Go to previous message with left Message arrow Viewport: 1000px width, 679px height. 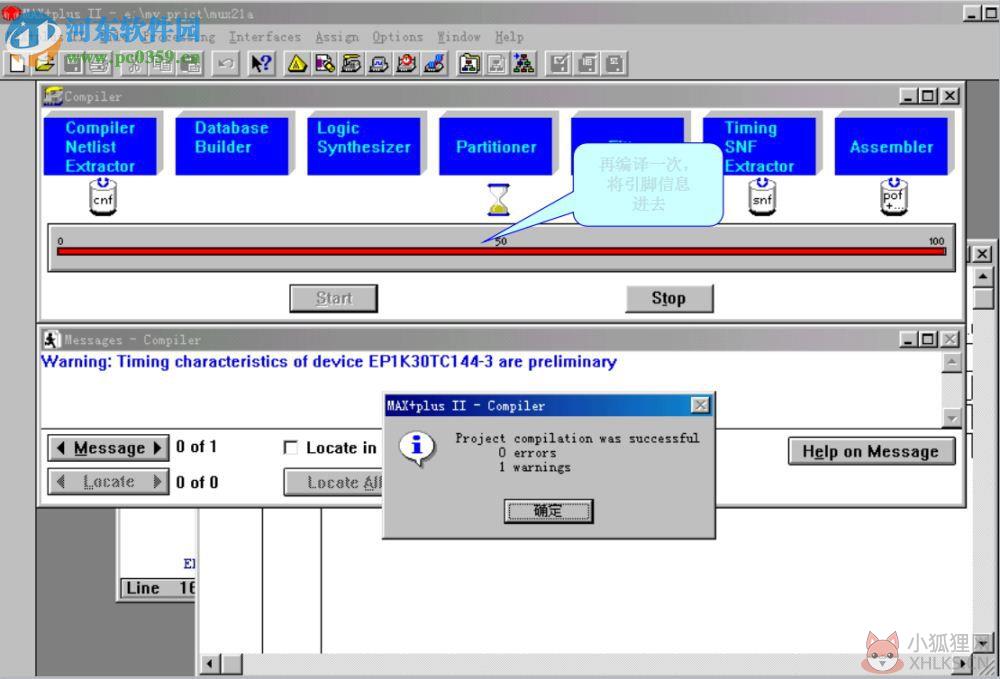(61, 448)
